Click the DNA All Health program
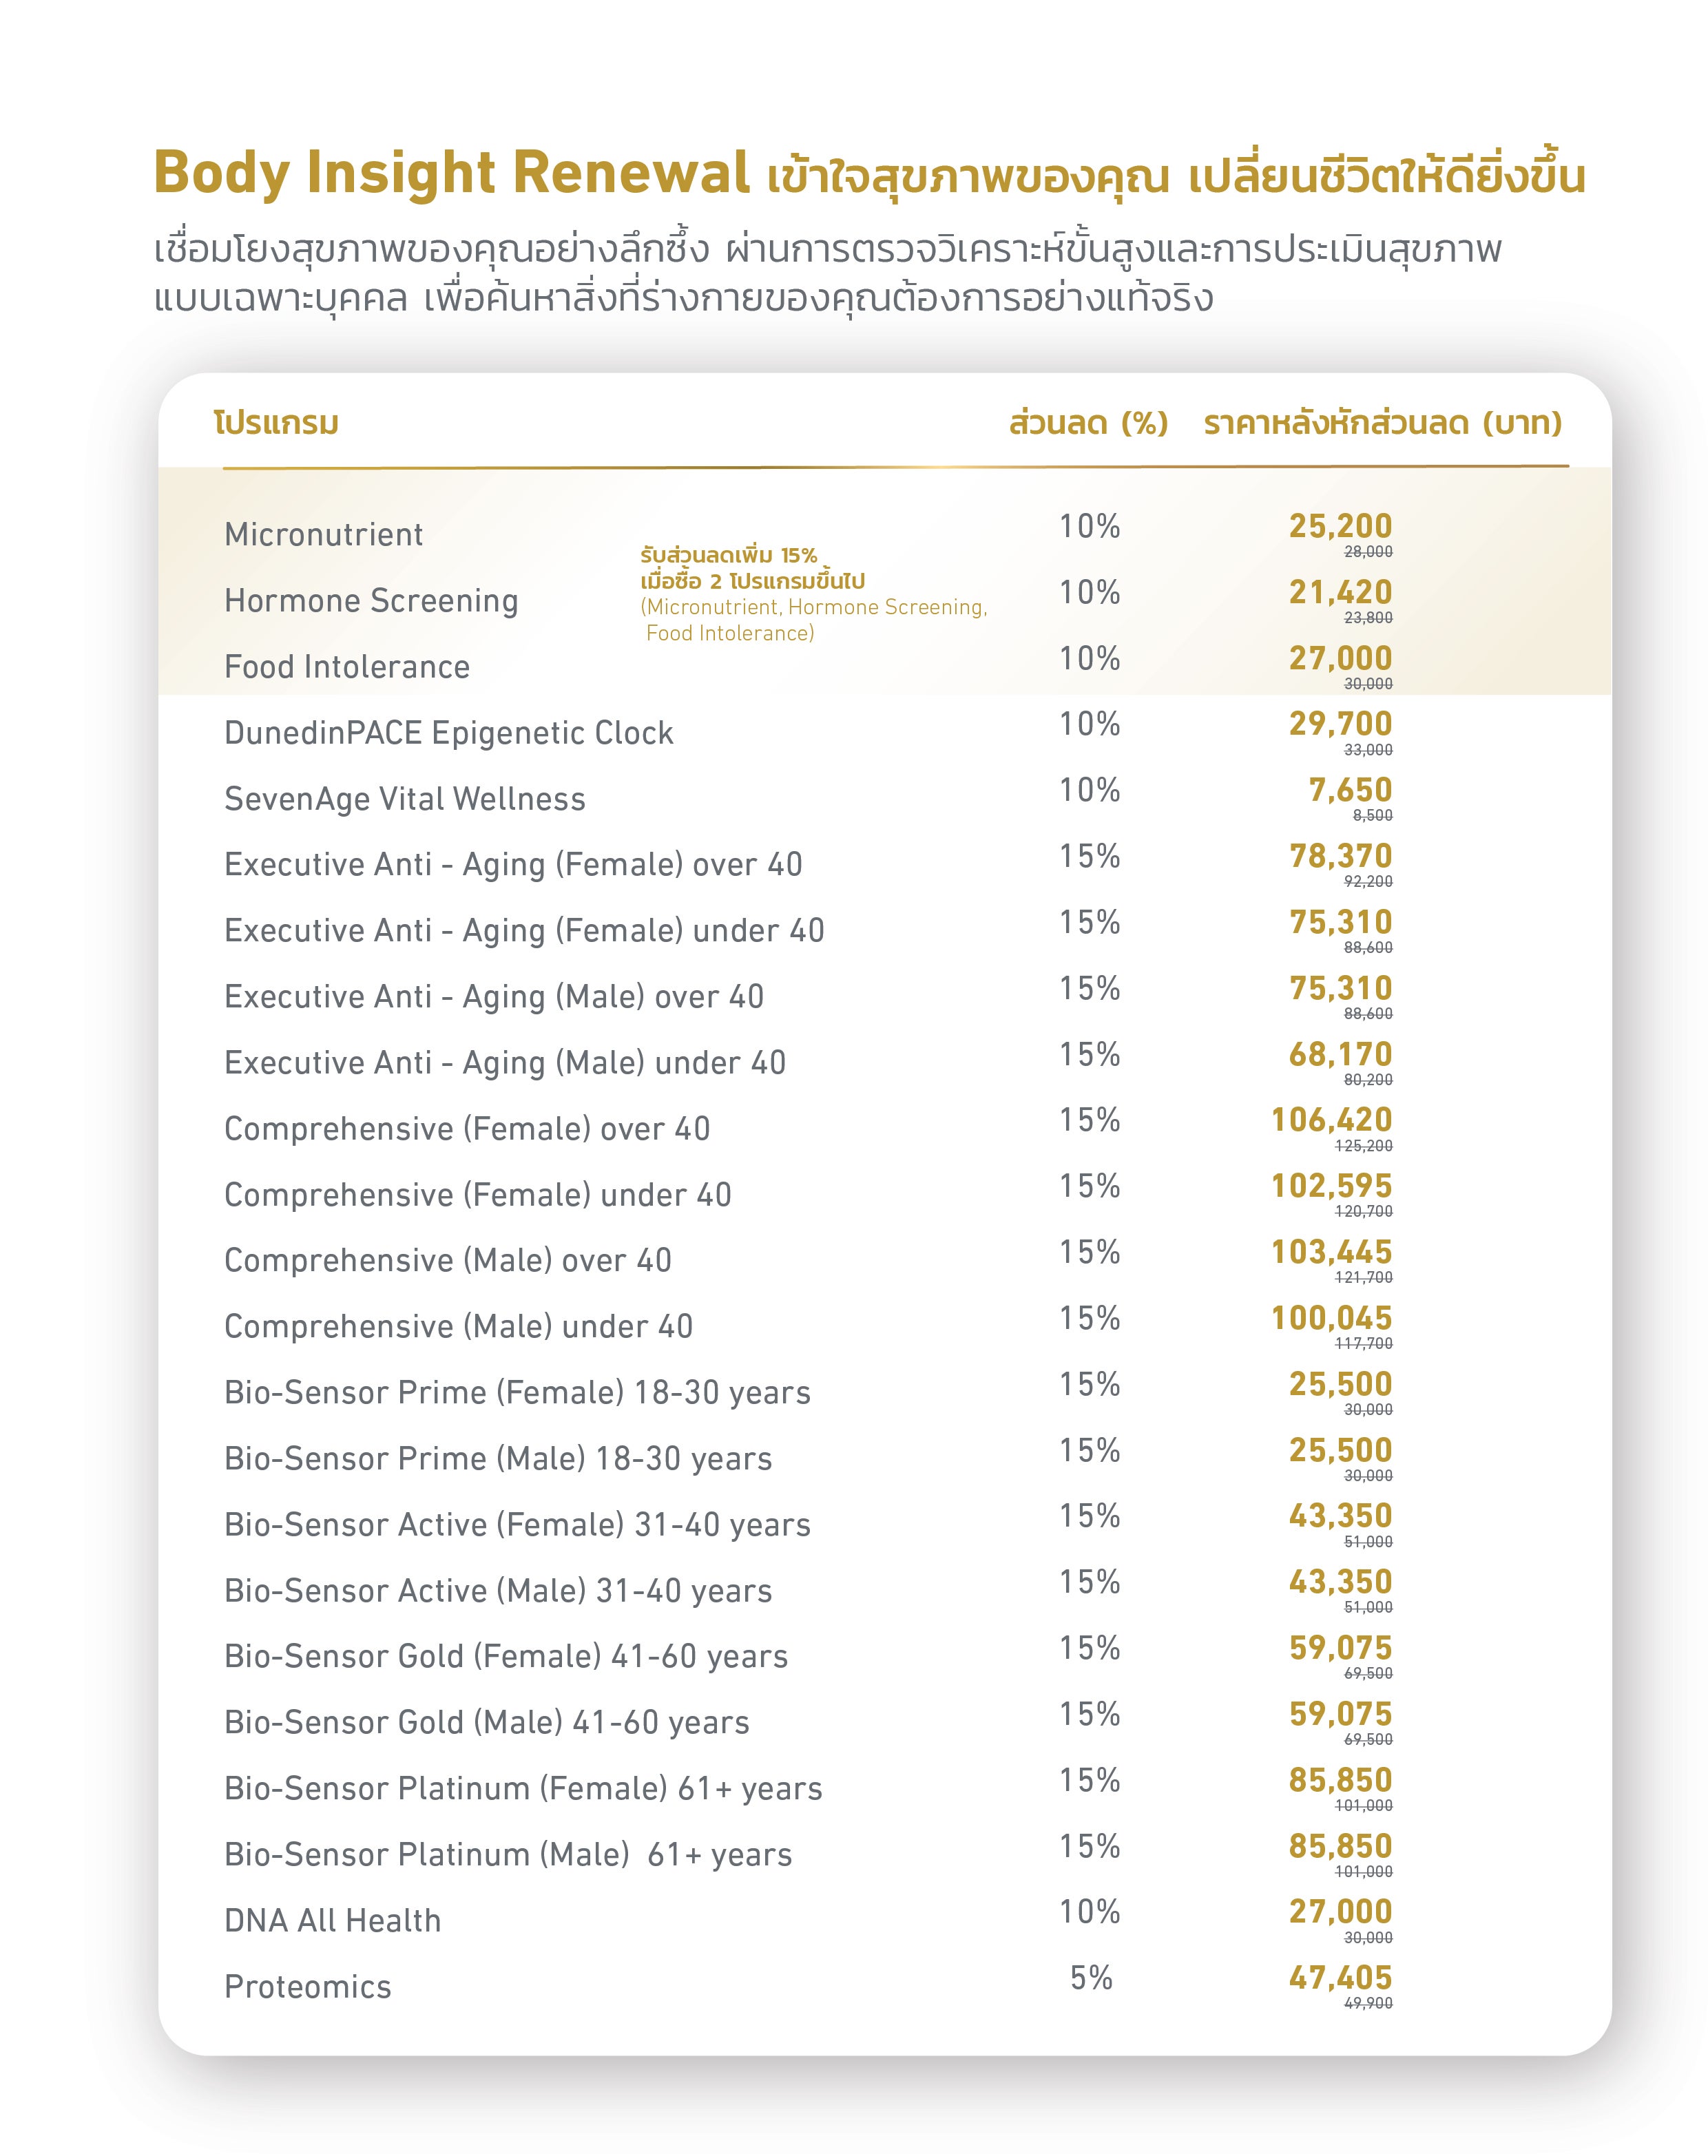 tap(332, 1921)
